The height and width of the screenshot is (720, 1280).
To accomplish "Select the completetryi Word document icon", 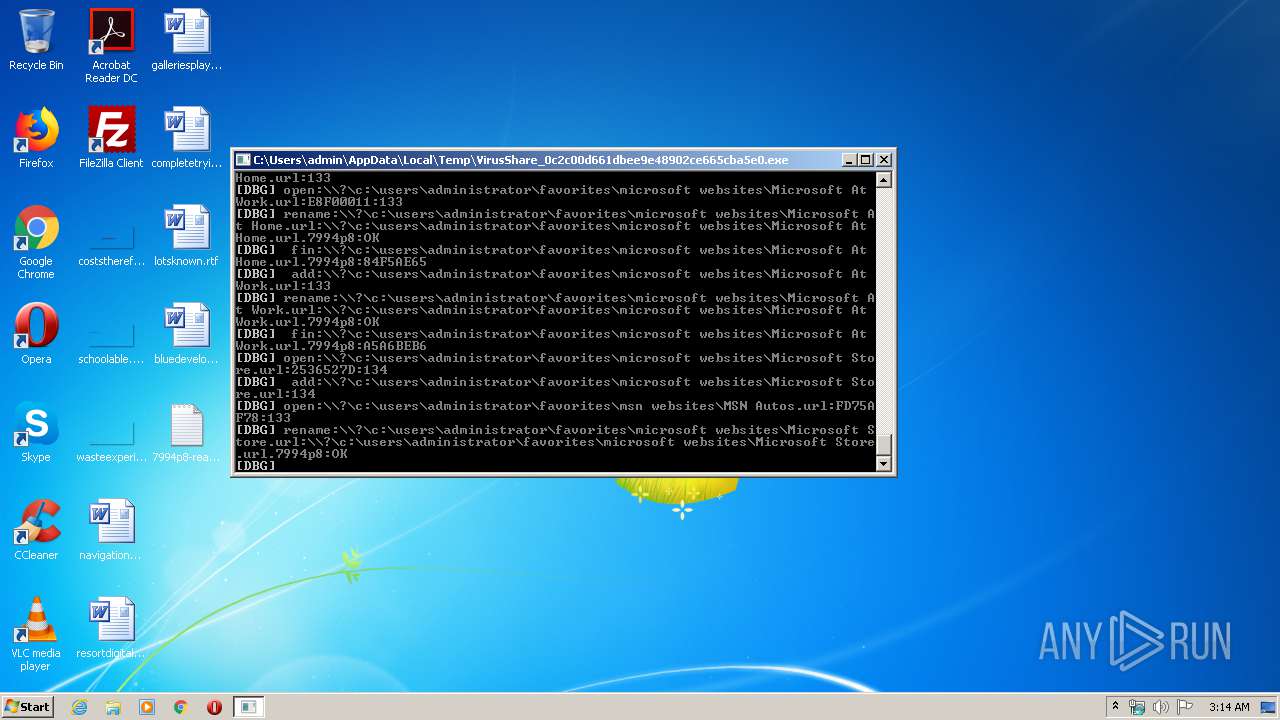I will pos(187,139).
